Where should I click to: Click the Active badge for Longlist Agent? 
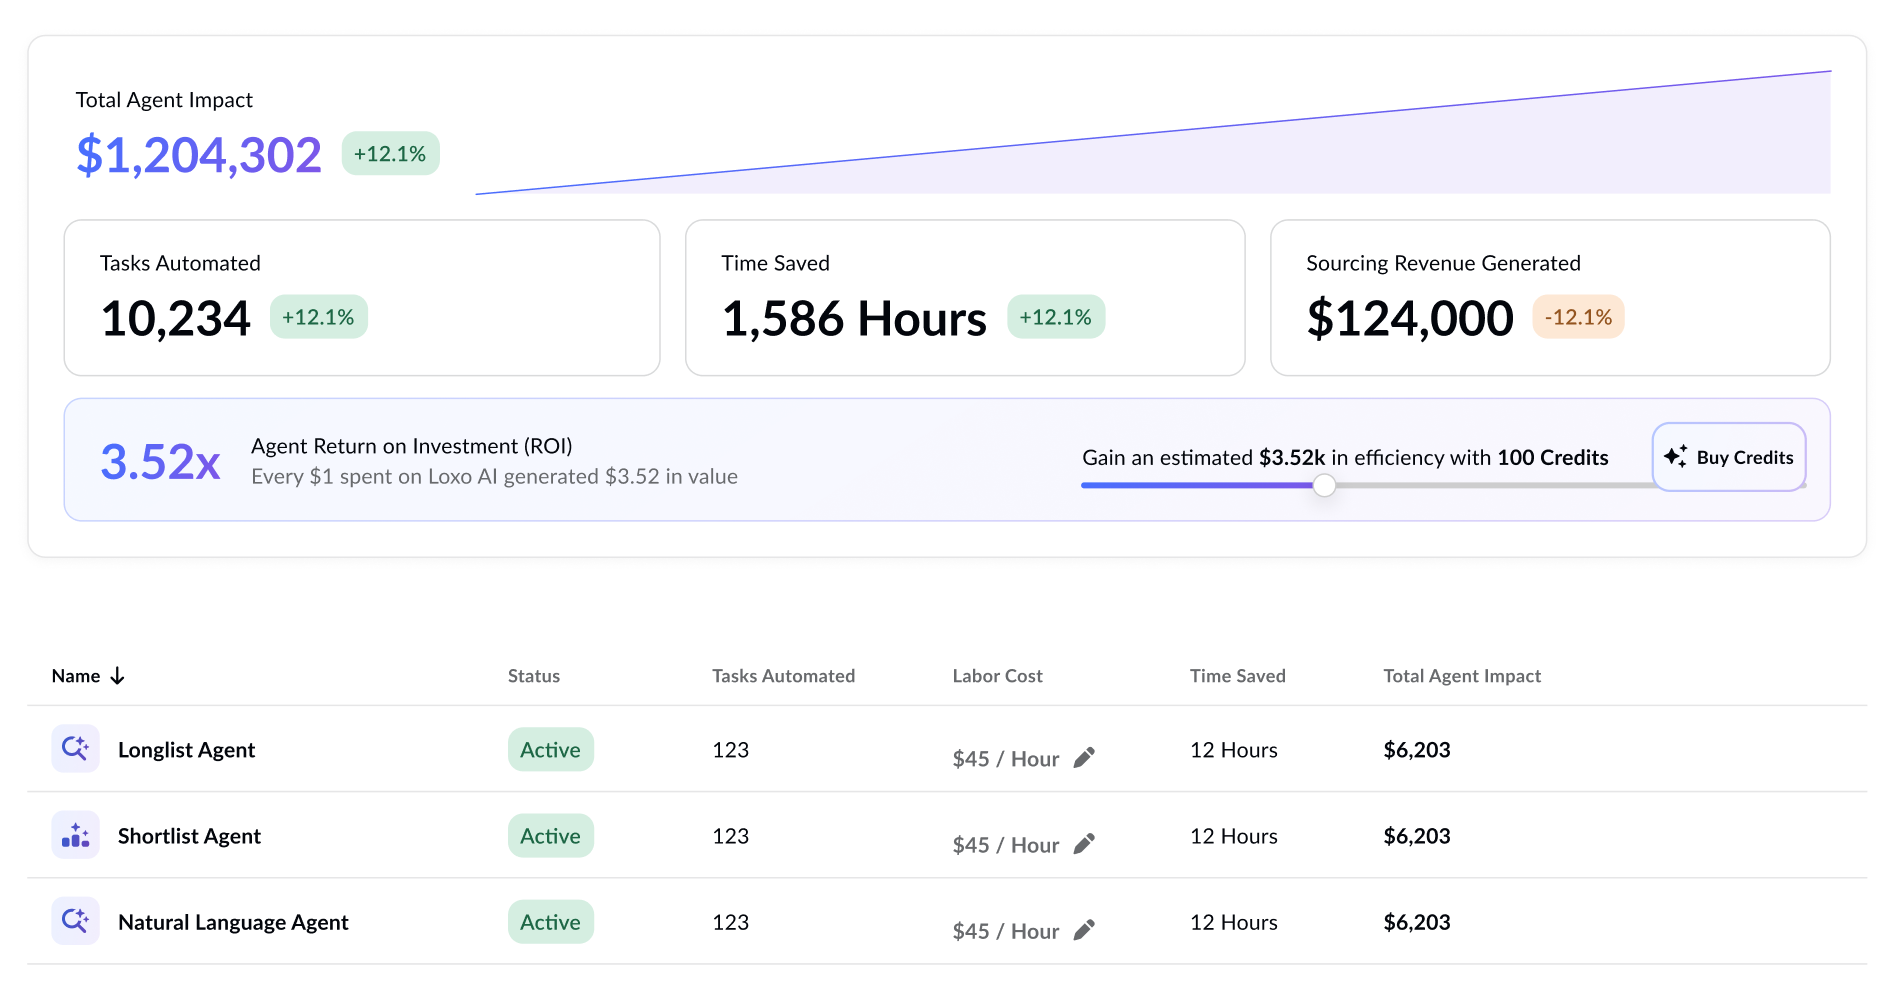(551, 749)
